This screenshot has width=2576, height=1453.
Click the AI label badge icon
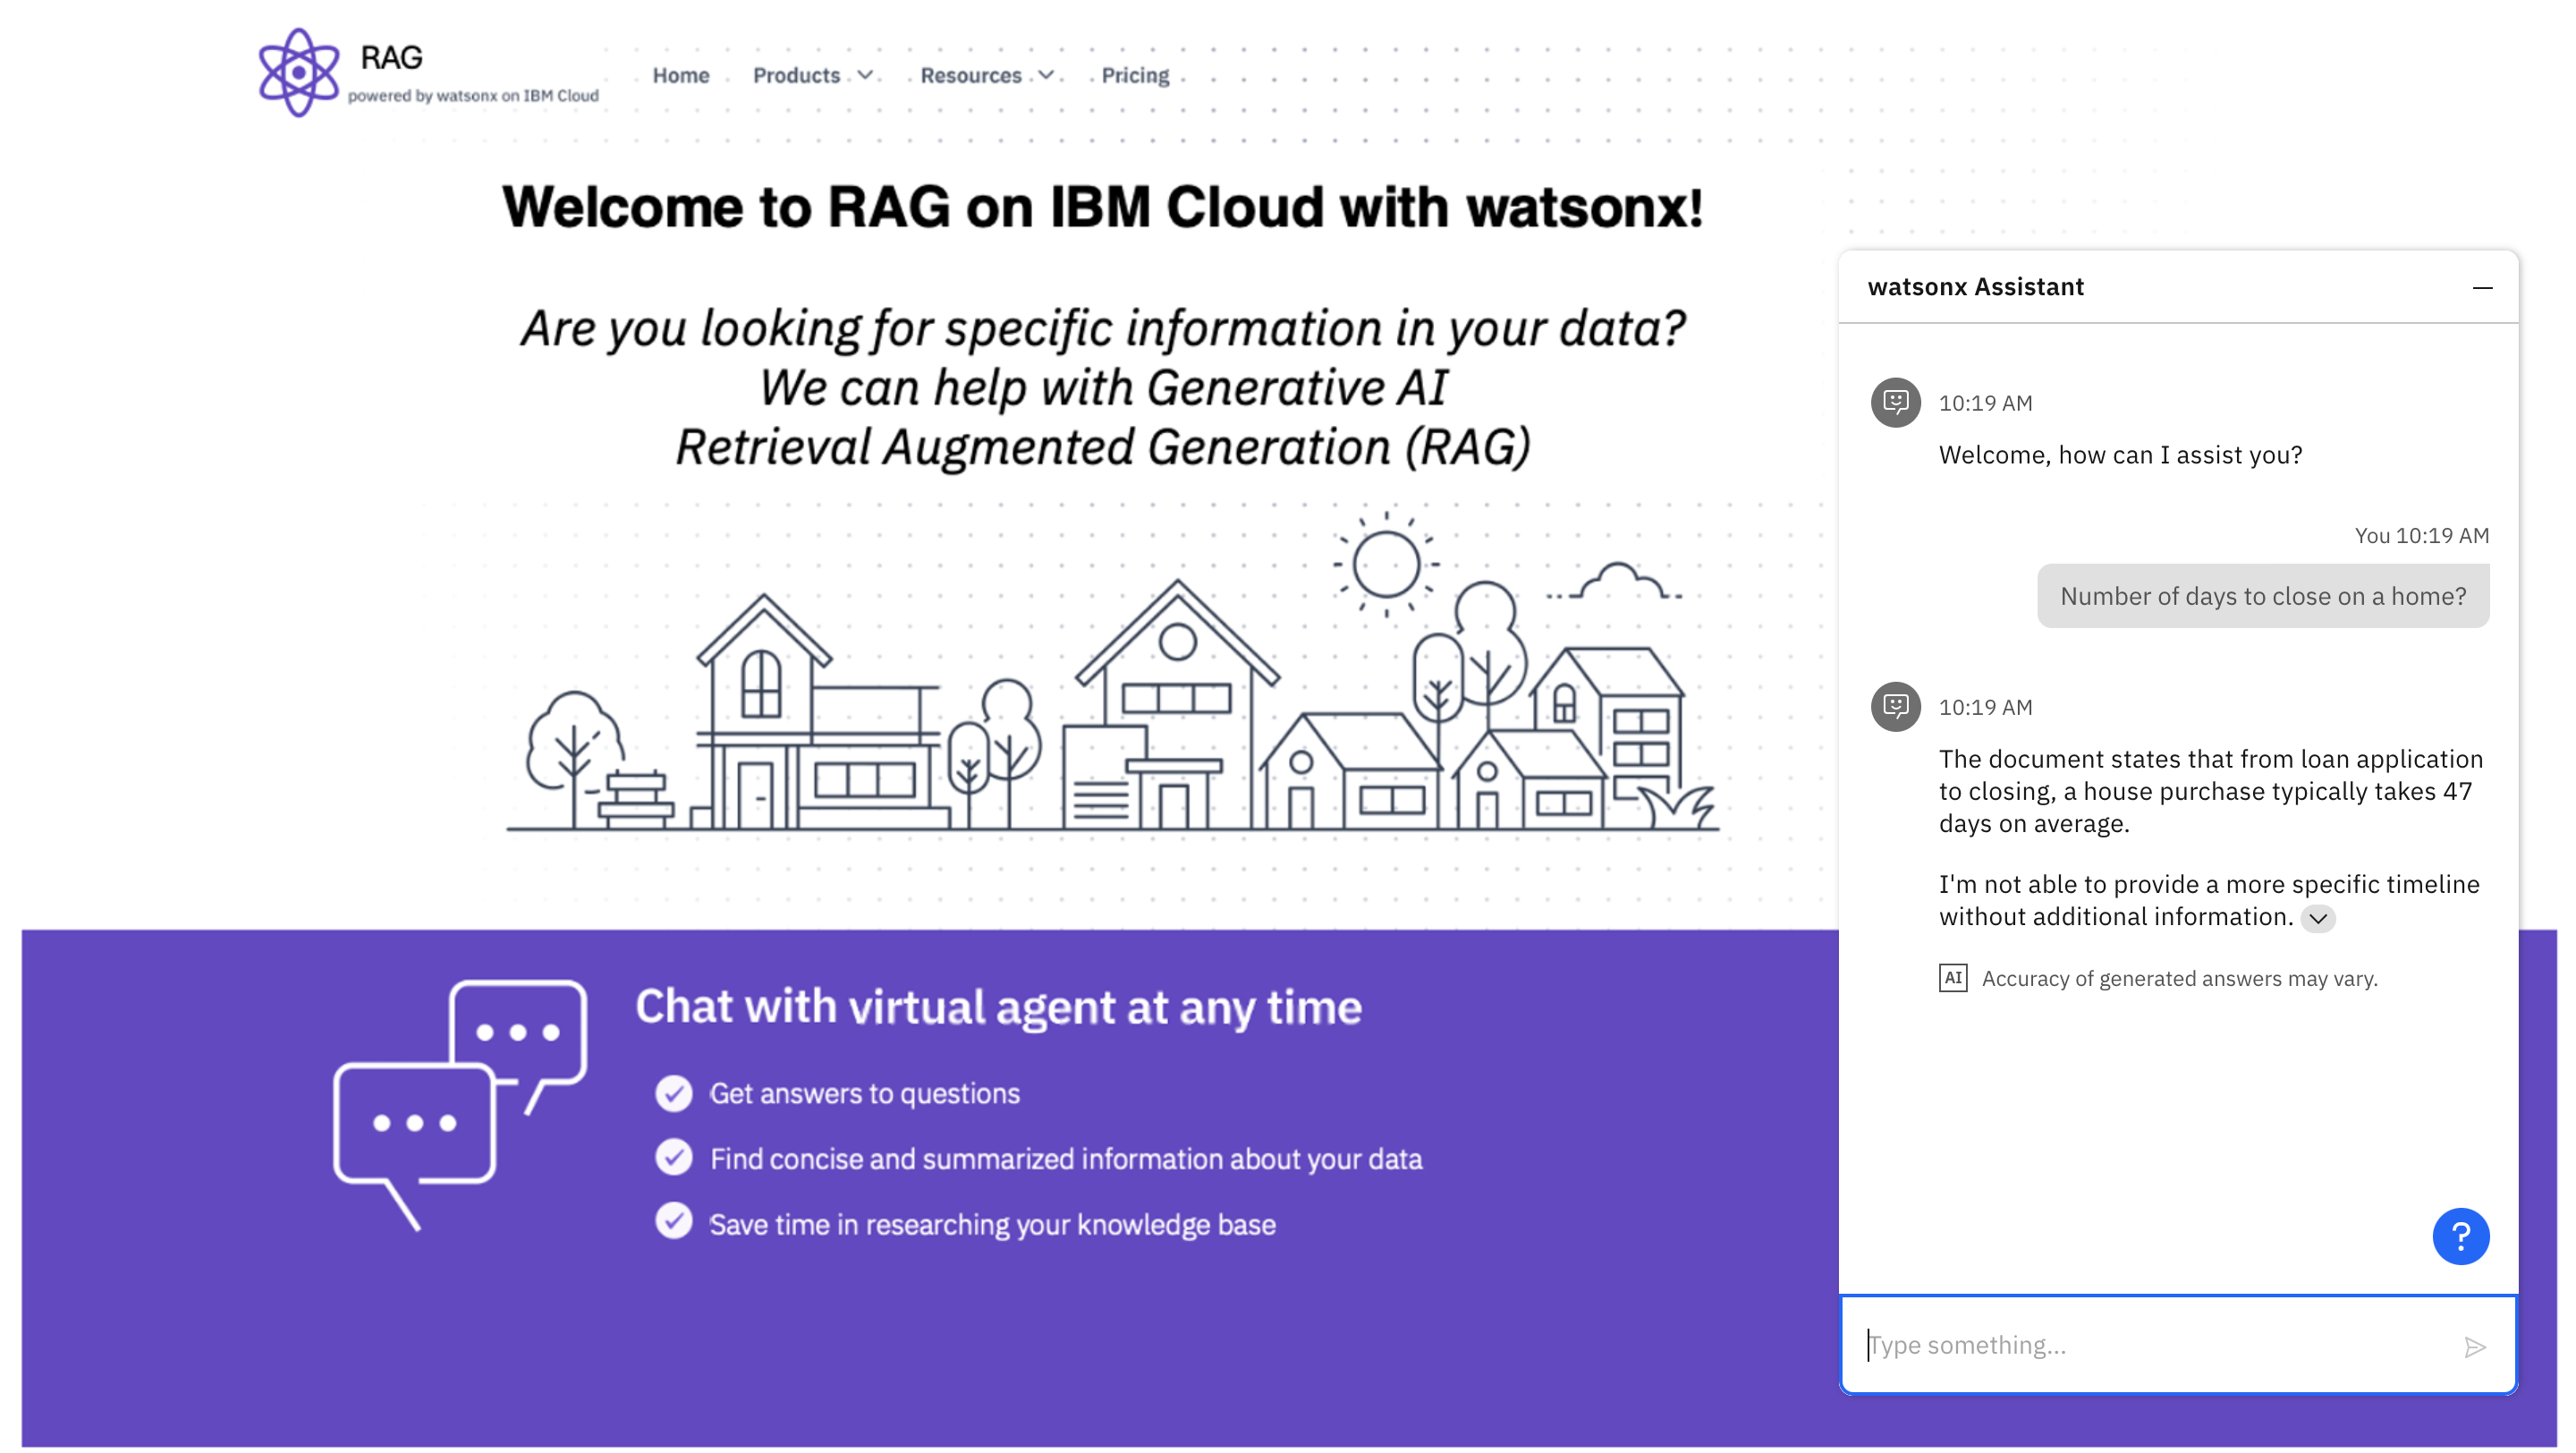click(1952, 977)
